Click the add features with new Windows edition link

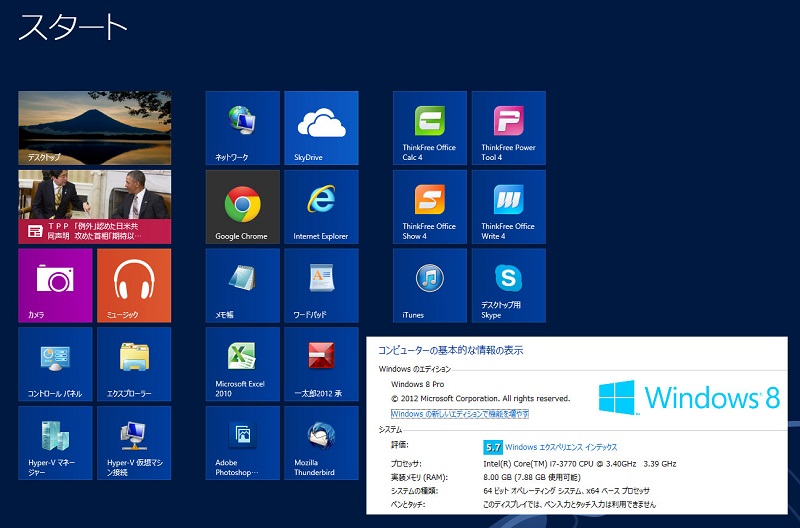pyautogui.click(x=460, y=414)
